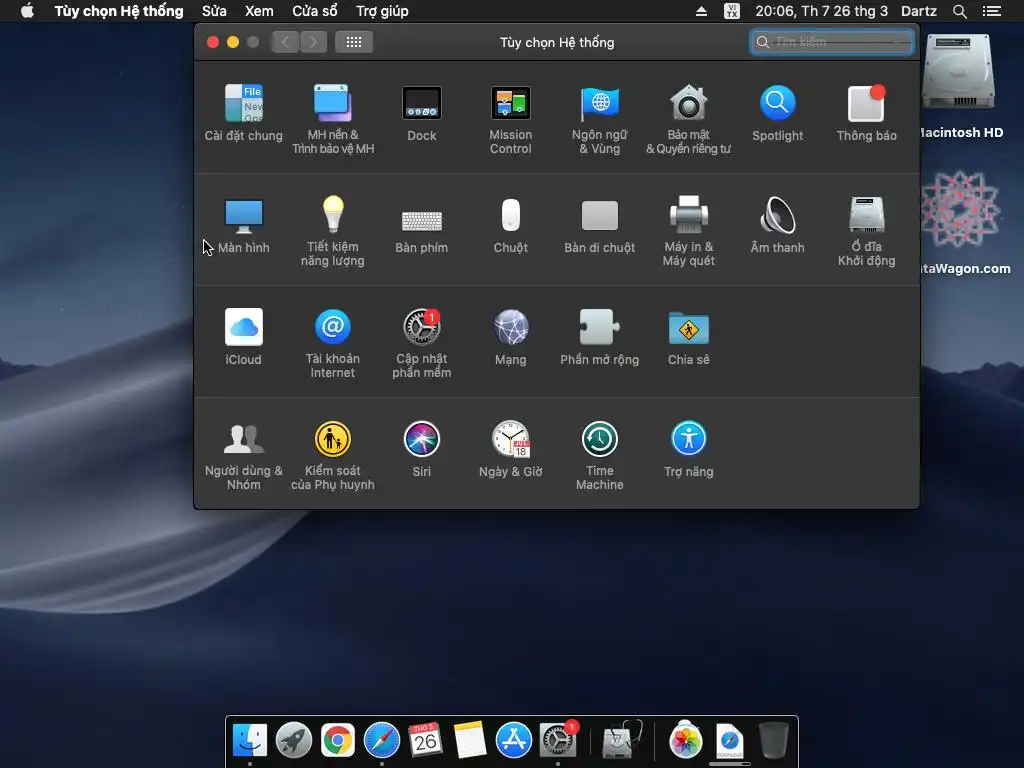Open Tiết kiệm năng lượng pane
Image resolution: width=1024 pixels, height=768 pixels.
tap(332, 231)
